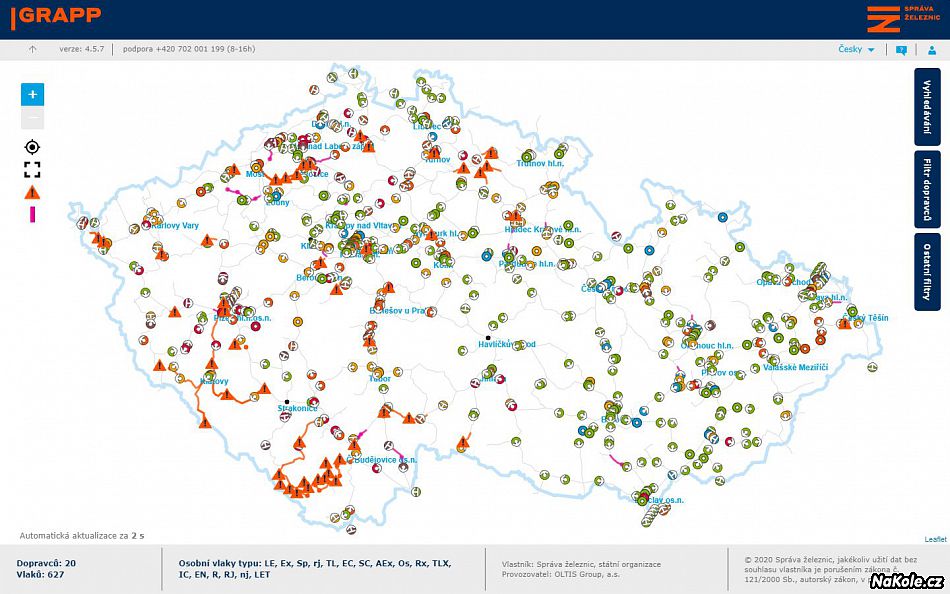Toggle warning triangle layer in left controls
Screen dimensions: 950x594
pos(32,192)
